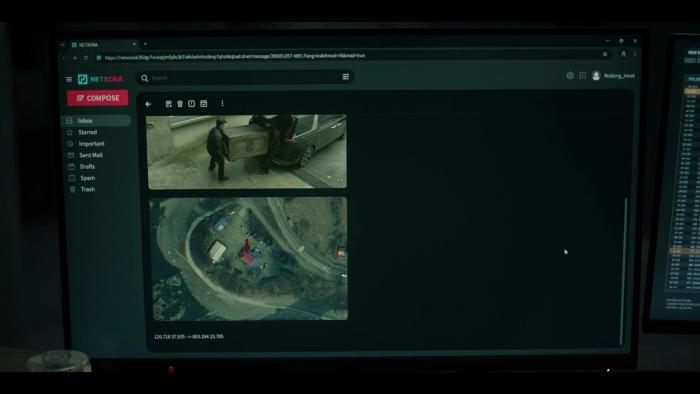Open the aerial satellite image attachment
Image resolution: width=700 pixels, height=394 pixels.
[x=249, y=259]
